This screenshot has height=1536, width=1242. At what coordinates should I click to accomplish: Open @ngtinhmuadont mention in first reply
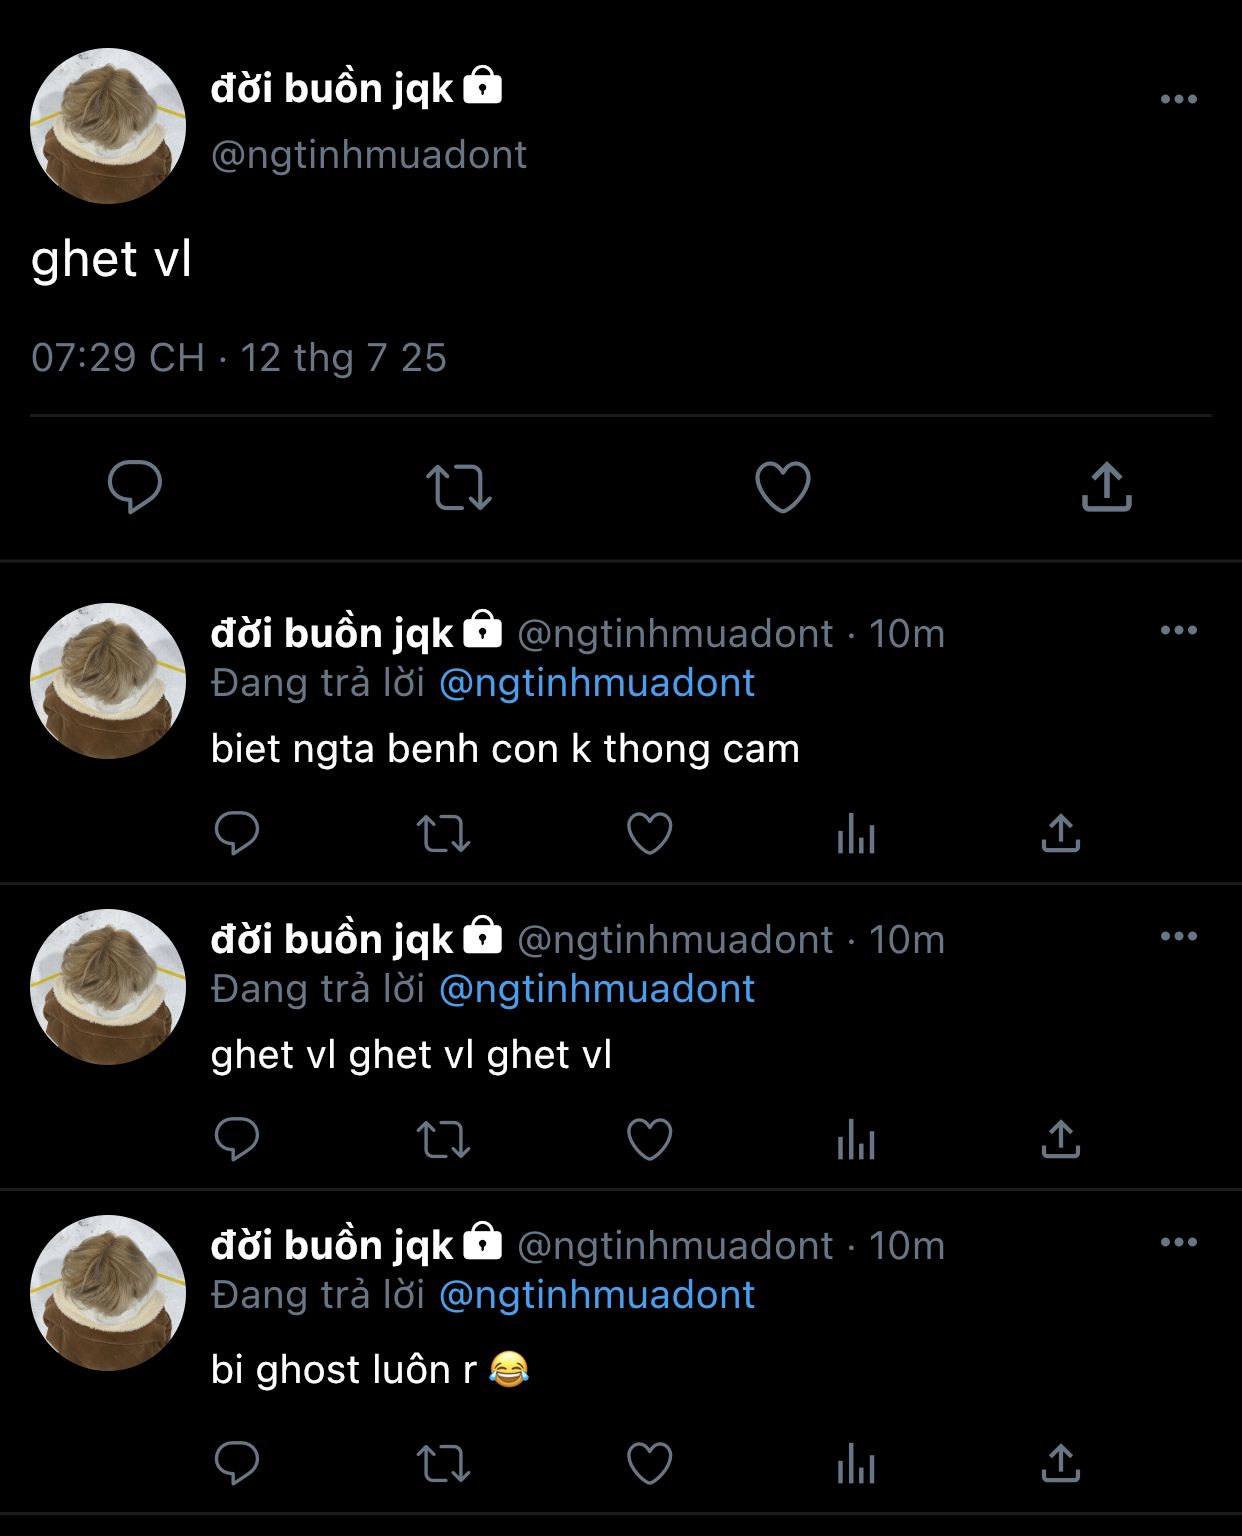(597, 683)
